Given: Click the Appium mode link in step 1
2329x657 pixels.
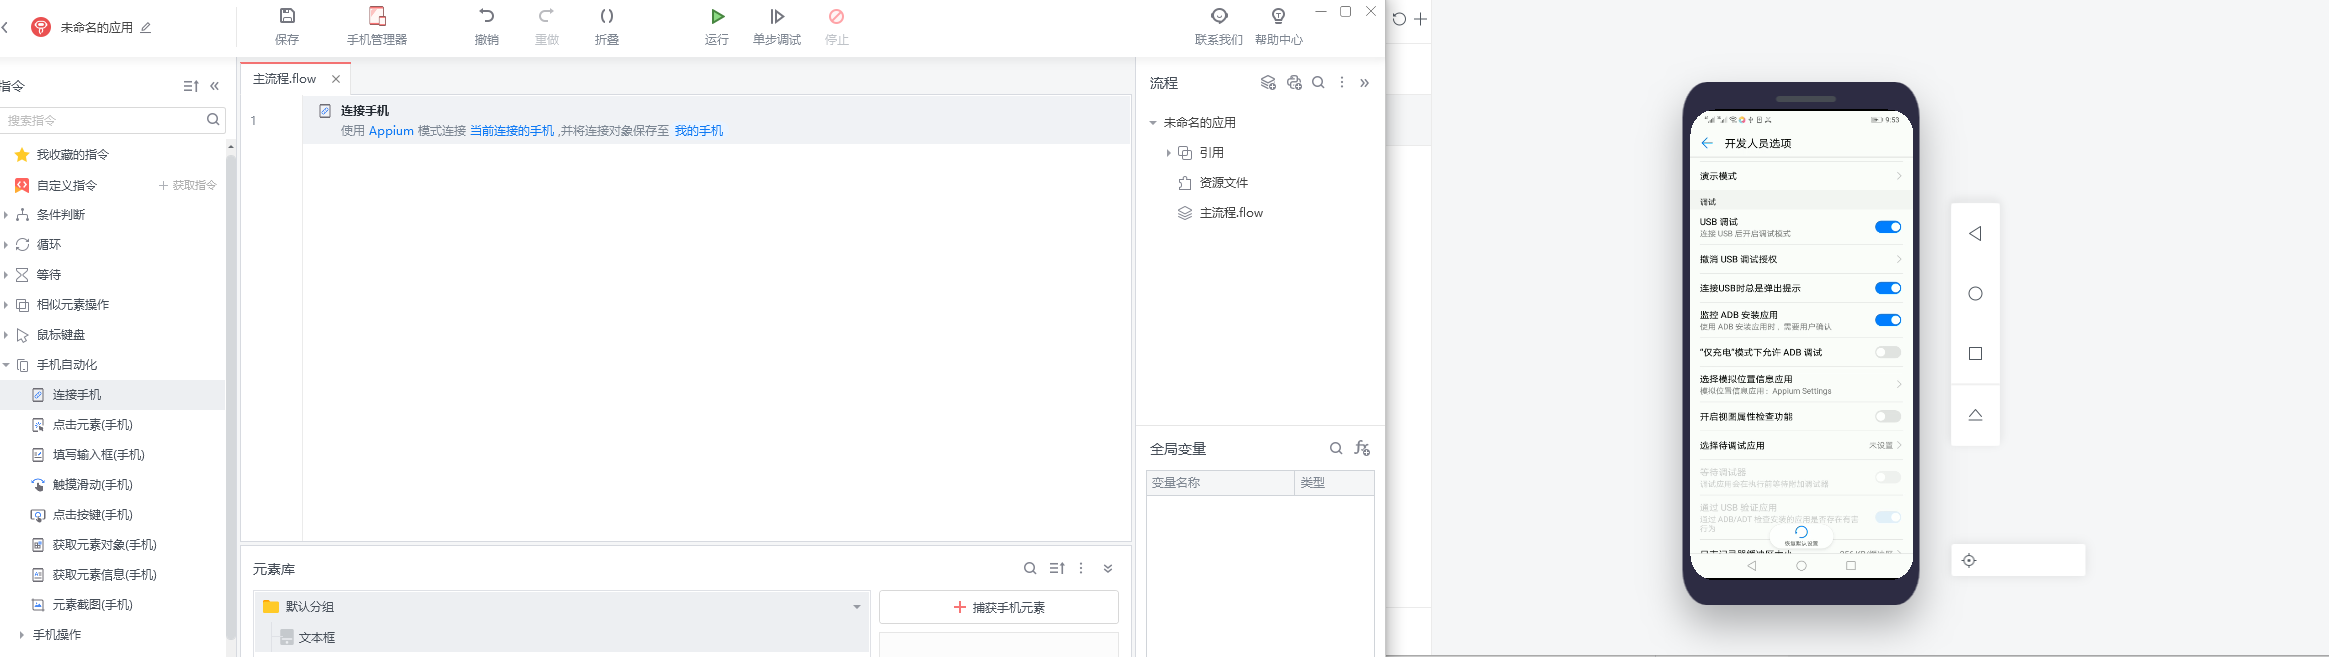Looking at the screenshot, I should pos(391,131).
